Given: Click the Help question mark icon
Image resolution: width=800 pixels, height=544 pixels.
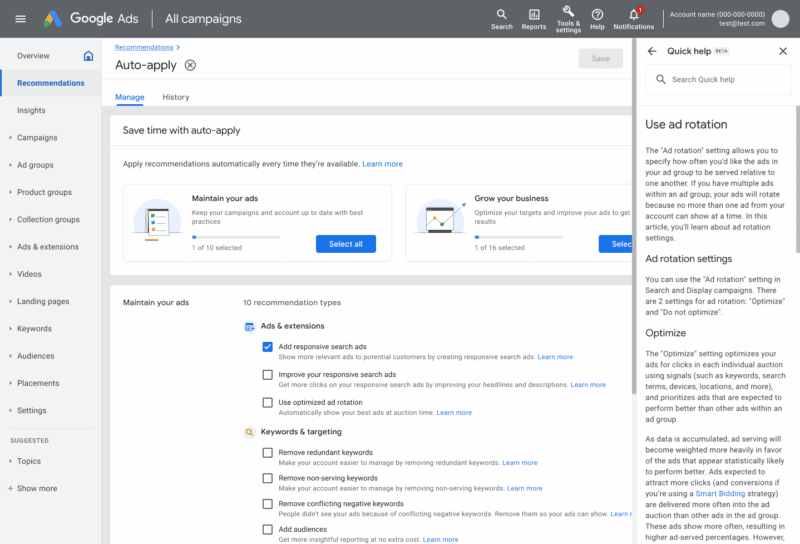Looking at the screenshot, I should [x=597, y=14].
